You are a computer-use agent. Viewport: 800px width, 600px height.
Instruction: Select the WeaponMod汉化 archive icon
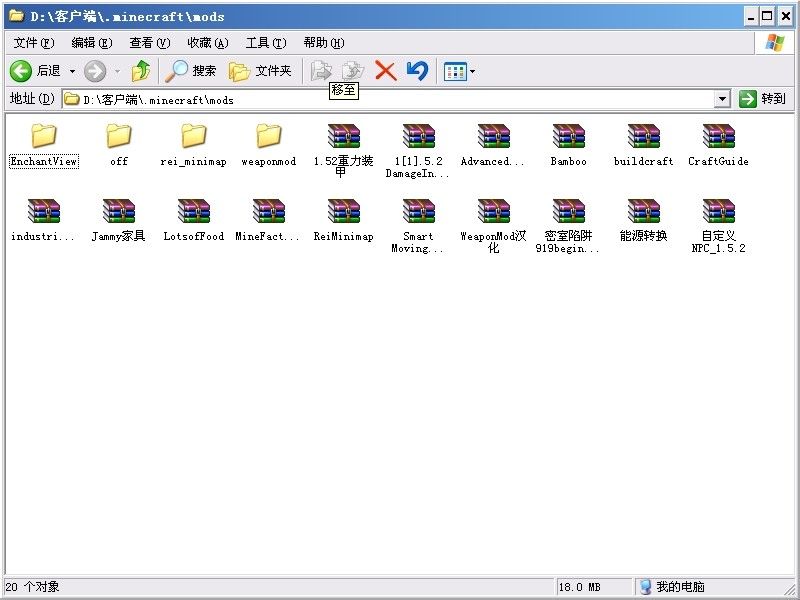pos(494,211)
